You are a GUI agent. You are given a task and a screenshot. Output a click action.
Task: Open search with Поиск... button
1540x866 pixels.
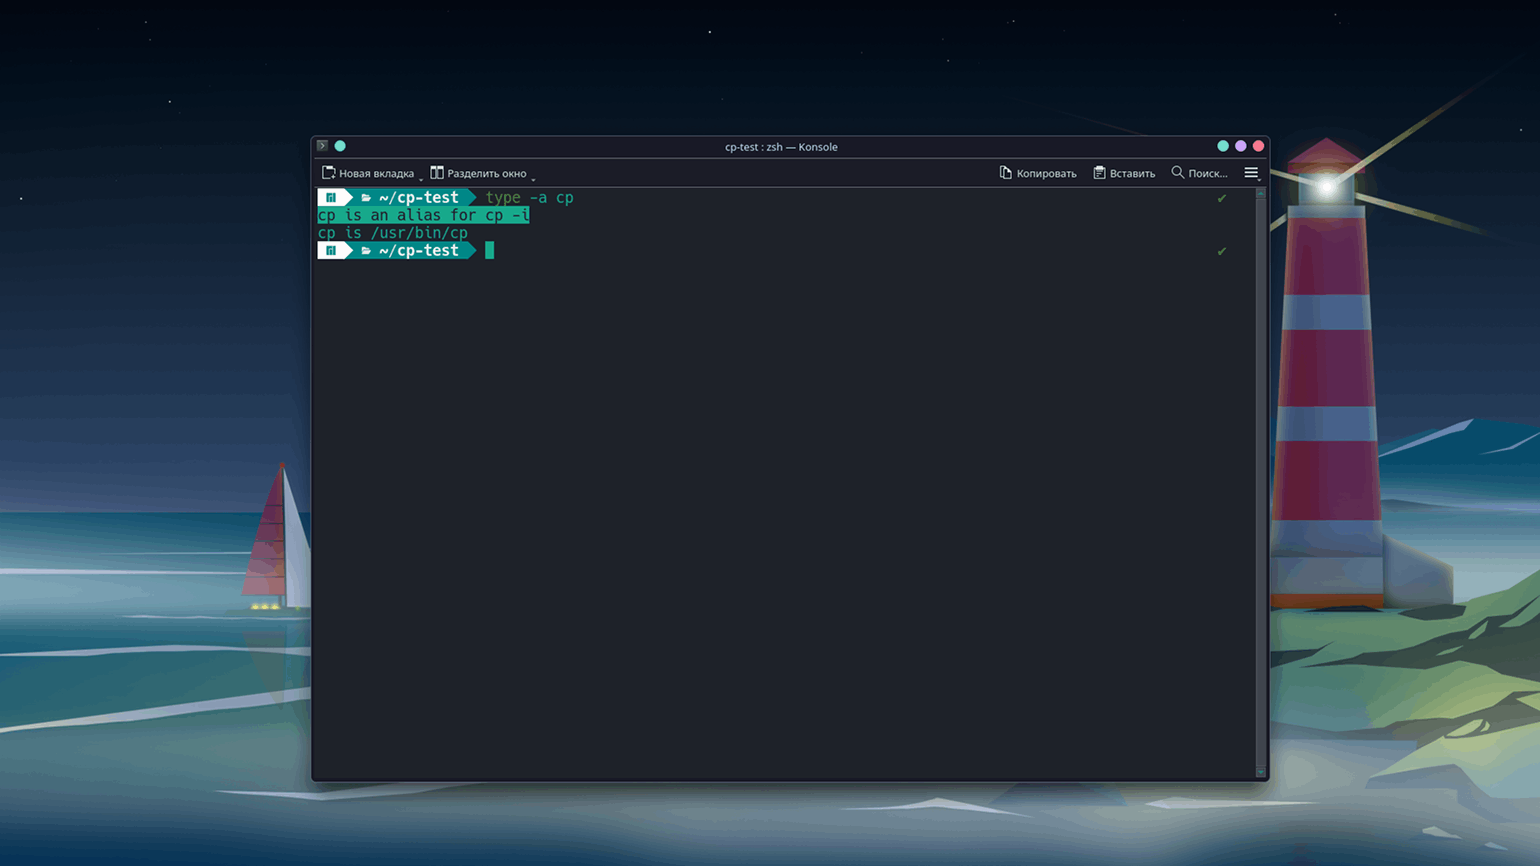(x=1199, y=173)
